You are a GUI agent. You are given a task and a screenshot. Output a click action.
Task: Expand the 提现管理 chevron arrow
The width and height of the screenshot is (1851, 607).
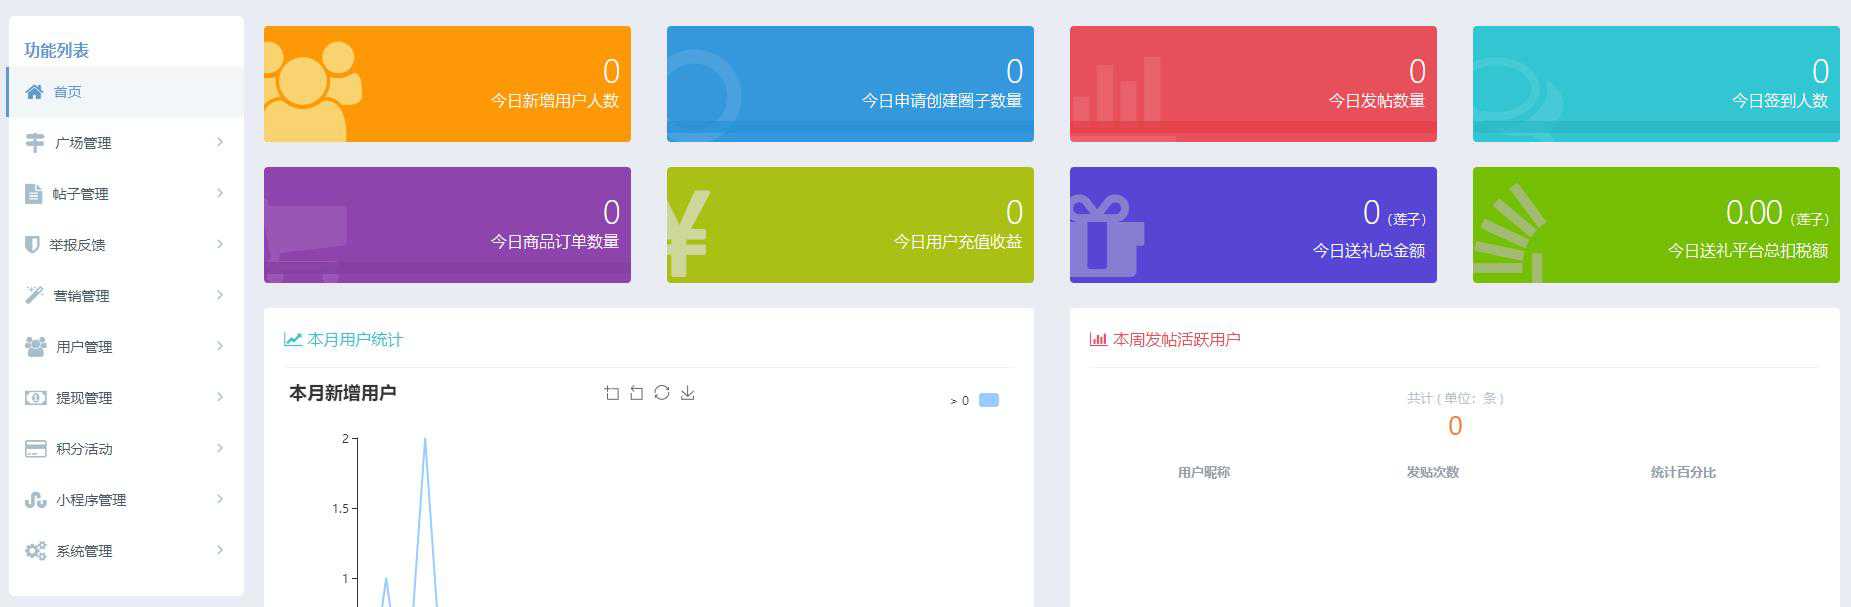pyautogui.click(x=220, y=398)
